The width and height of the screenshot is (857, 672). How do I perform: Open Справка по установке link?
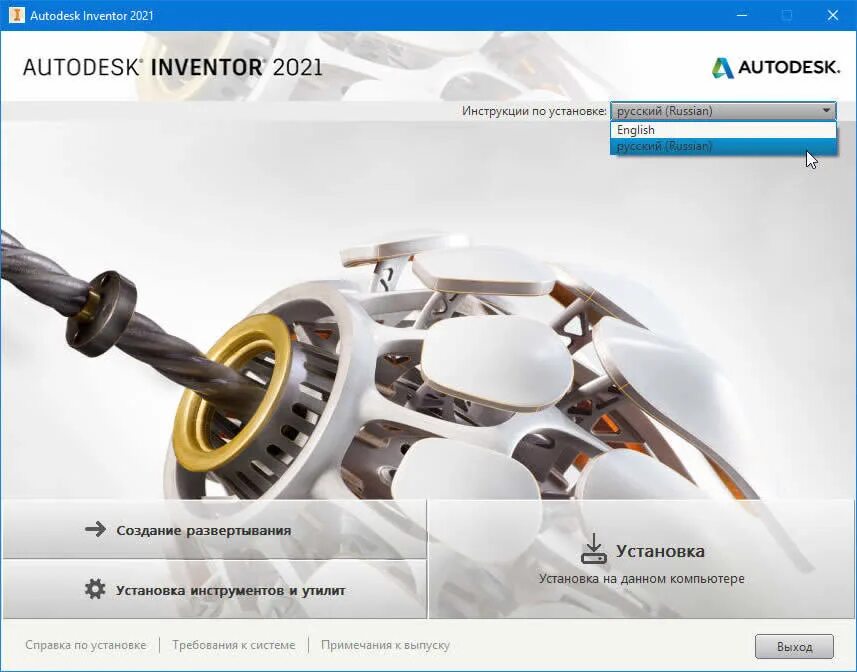click(x=86, y=645)
